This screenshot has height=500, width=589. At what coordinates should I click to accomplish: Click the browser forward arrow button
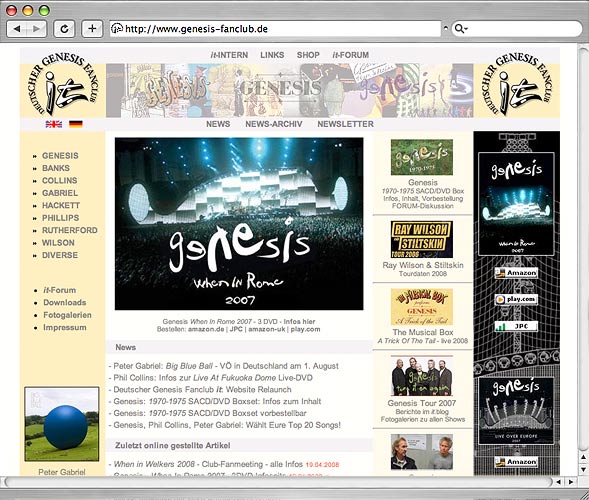(x=37, y=29)
